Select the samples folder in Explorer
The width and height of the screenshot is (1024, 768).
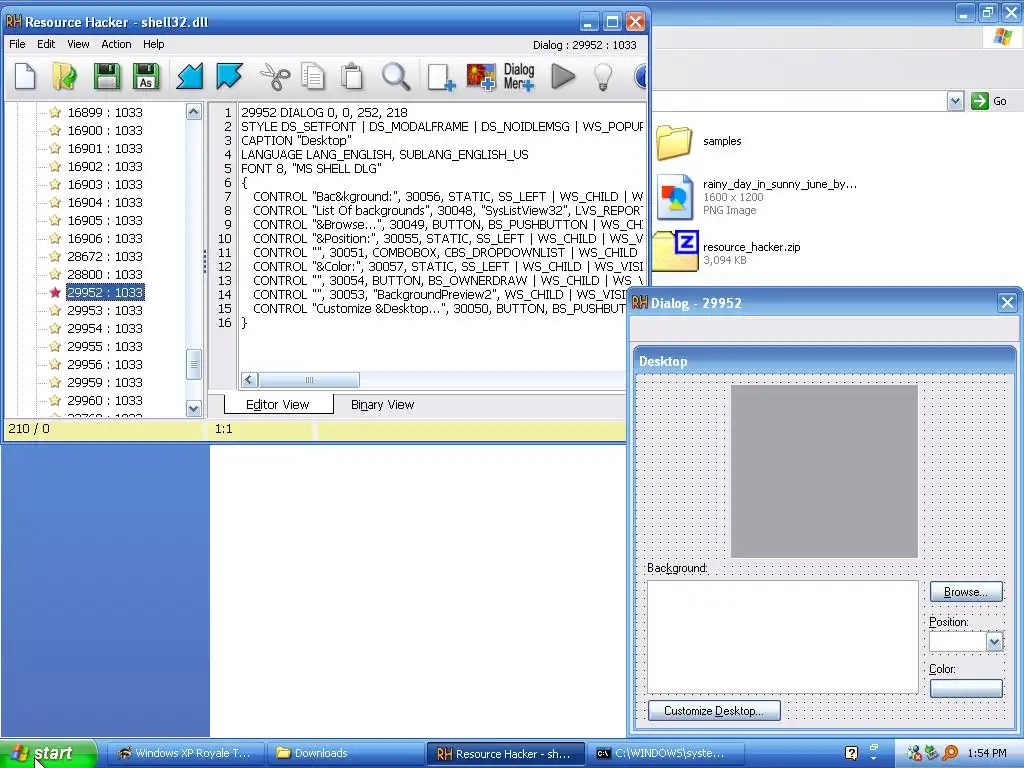pos(699,141)
